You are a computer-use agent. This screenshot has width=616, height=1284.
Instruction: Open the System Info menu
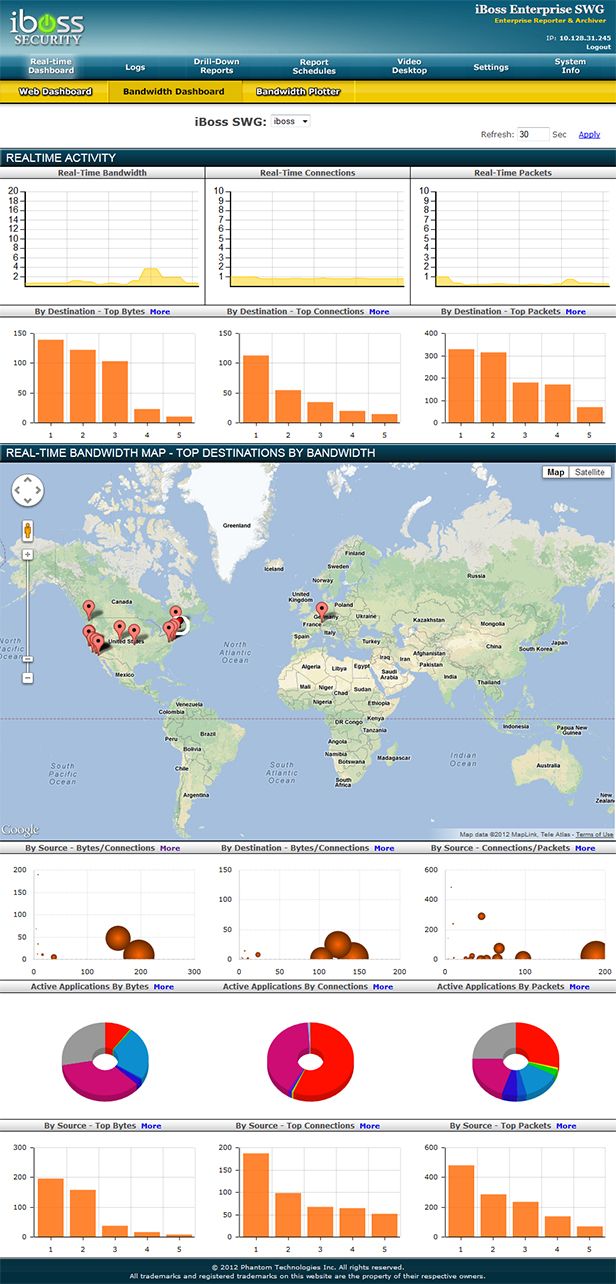571,67
